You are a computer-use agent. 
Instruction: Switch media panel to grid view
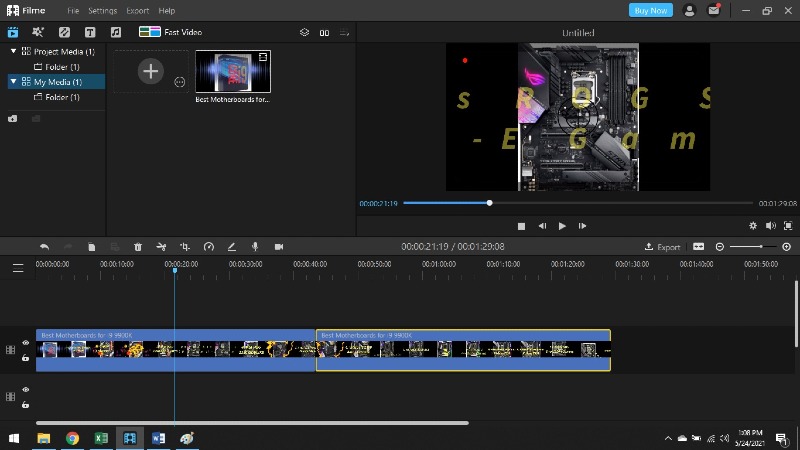324,33
